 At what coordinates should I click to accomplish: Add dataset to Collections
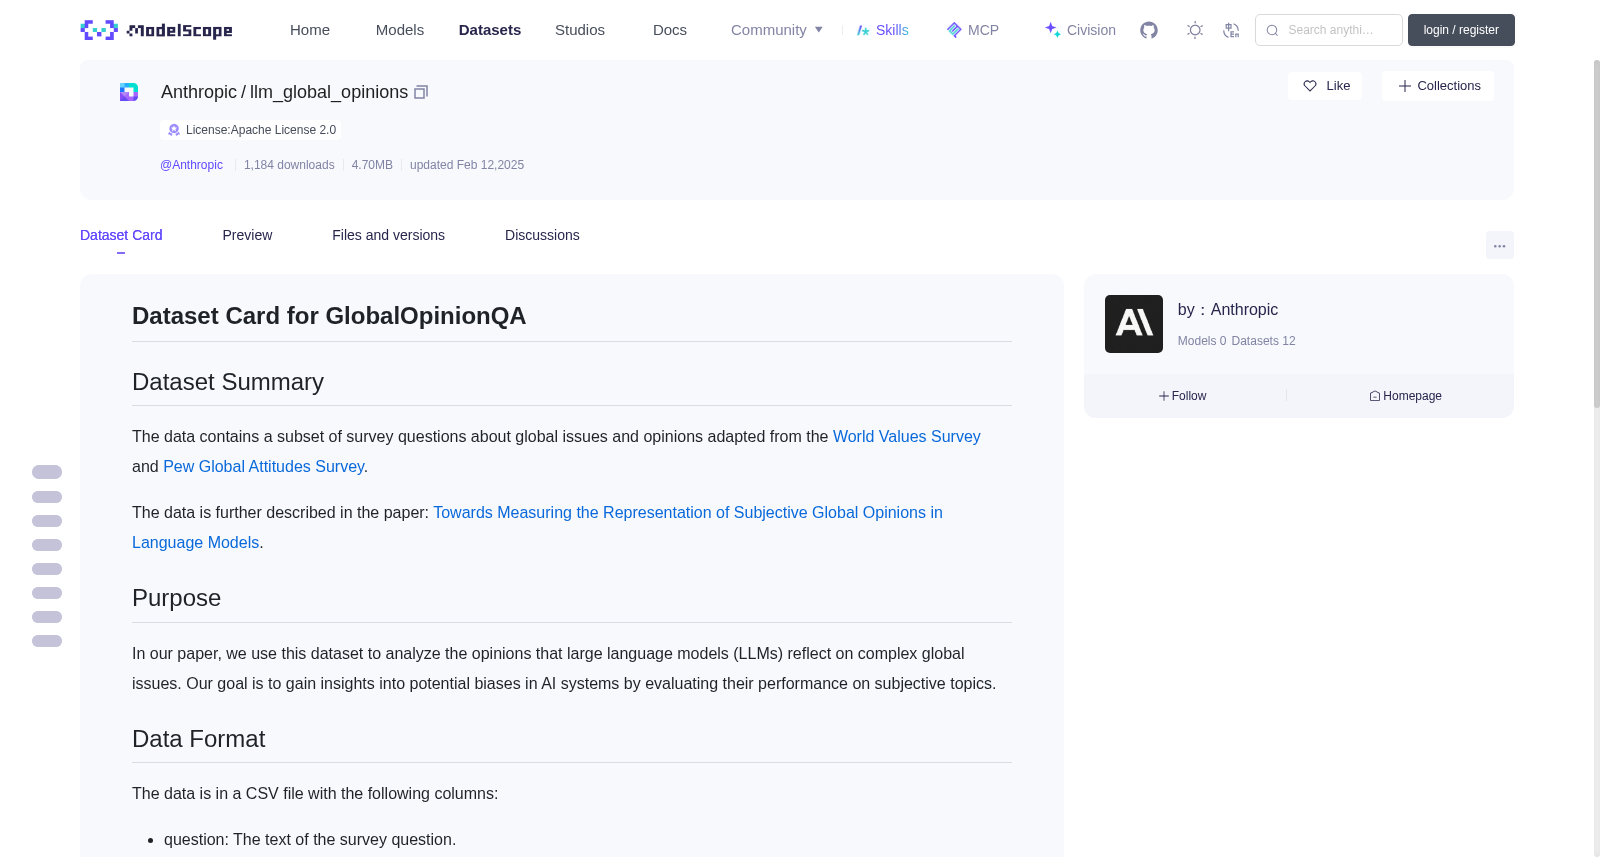pos(1438,86)
